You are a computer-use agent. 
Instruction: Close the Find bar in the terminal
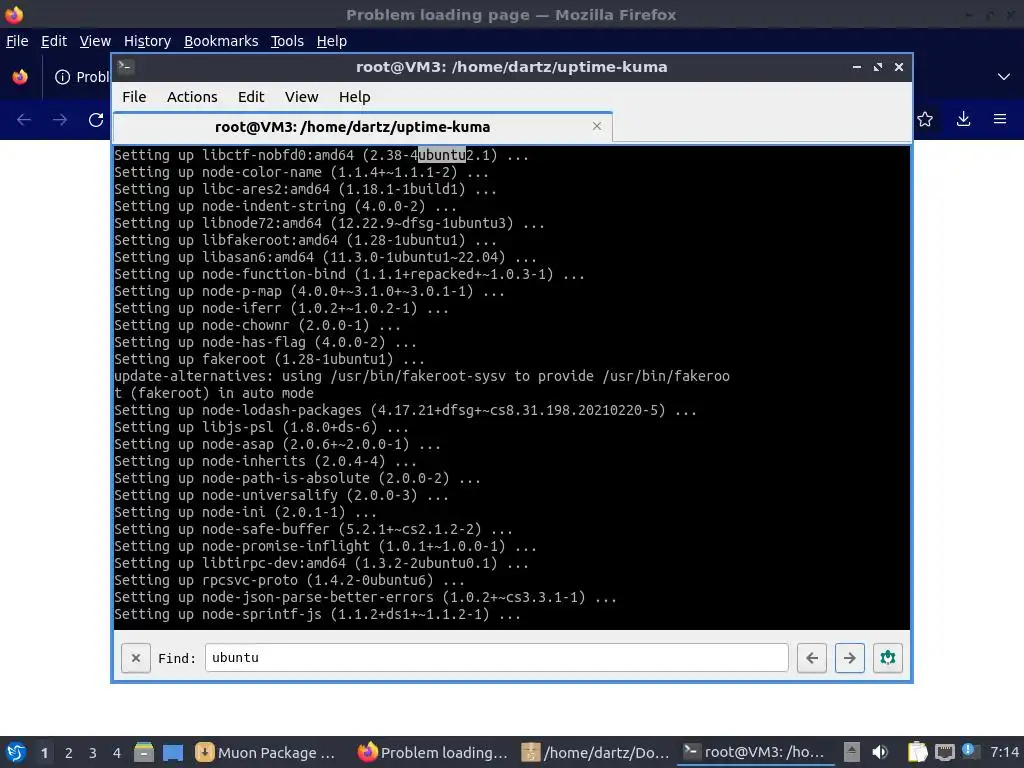136,658
